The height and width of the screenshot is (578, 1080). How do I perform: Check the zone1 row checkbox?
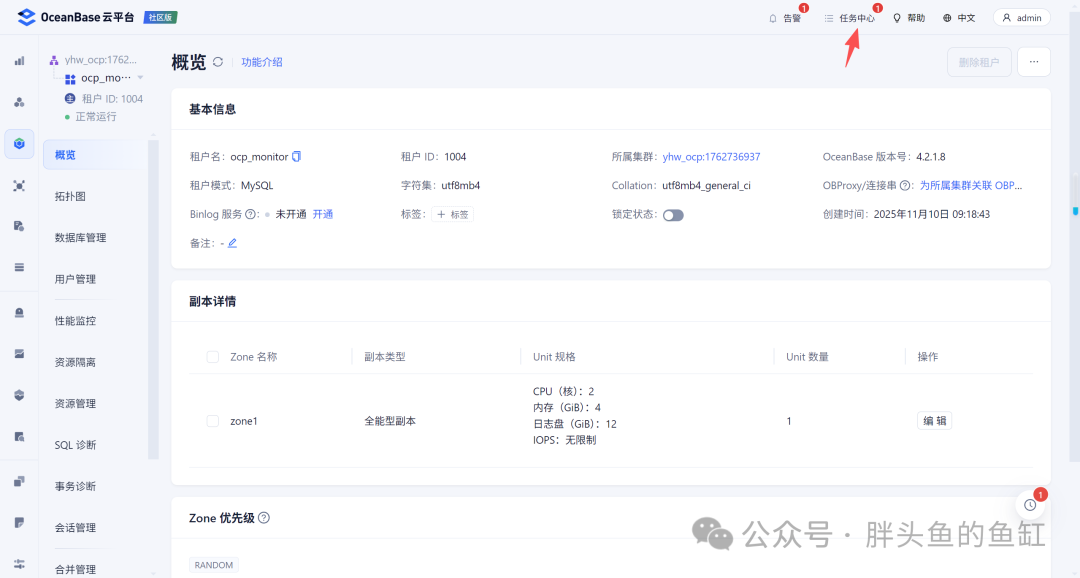pyautogui.click(x=213, y=421)
